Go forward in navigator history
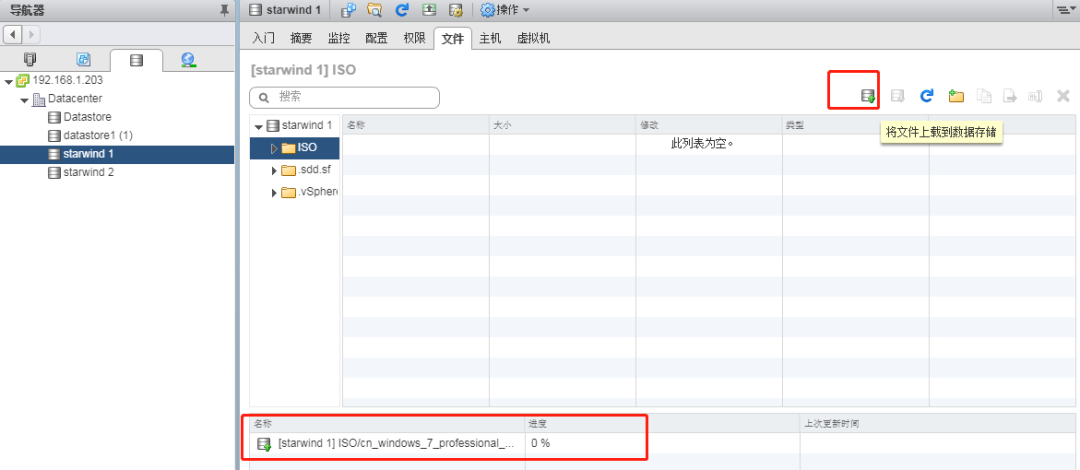 pos(32,34)
